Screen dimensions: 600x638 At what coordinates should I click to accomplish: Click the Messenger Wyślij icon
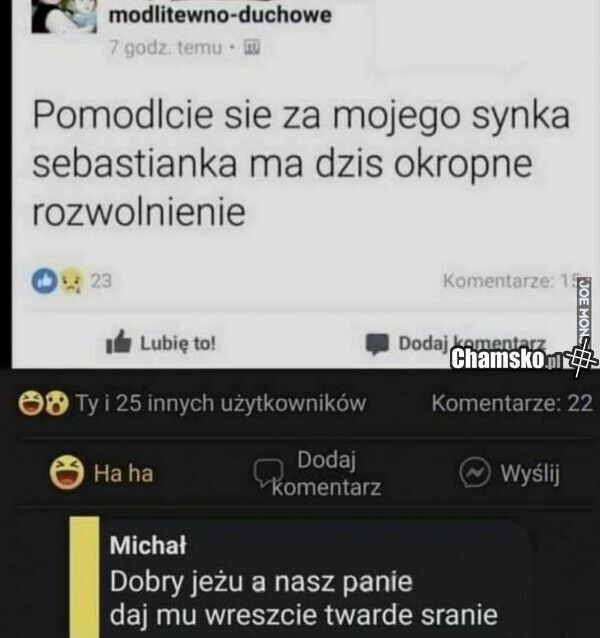coord(474,473)
